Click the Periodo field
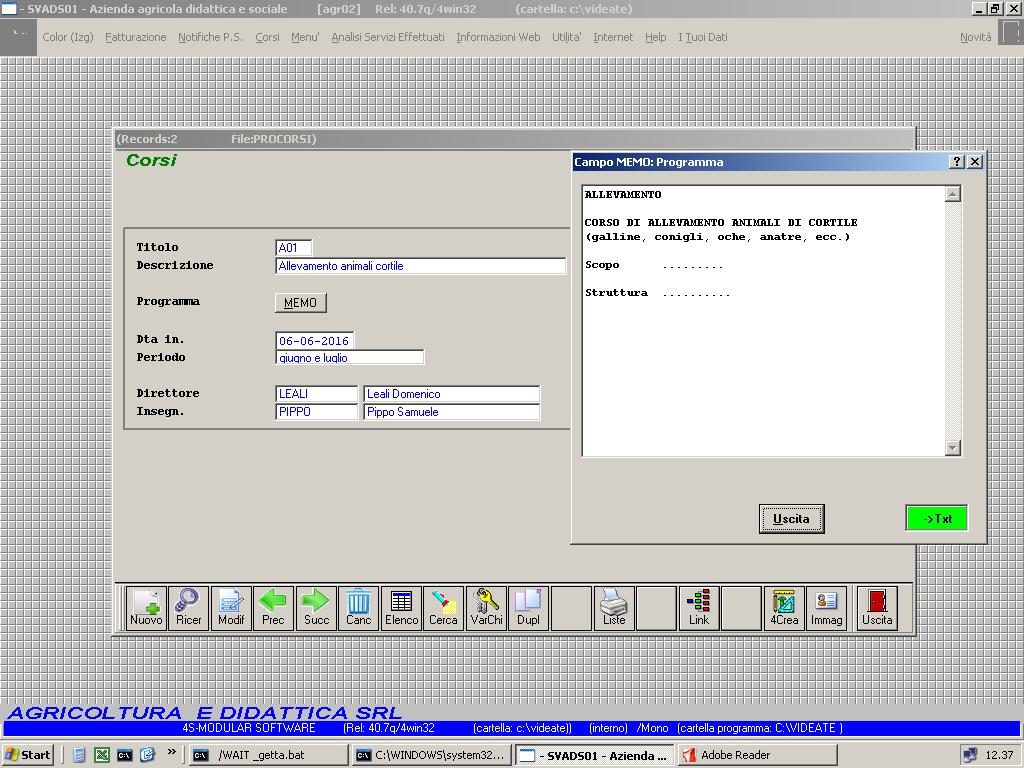Viewport: 1024px width, 768px height. point(350,357)
